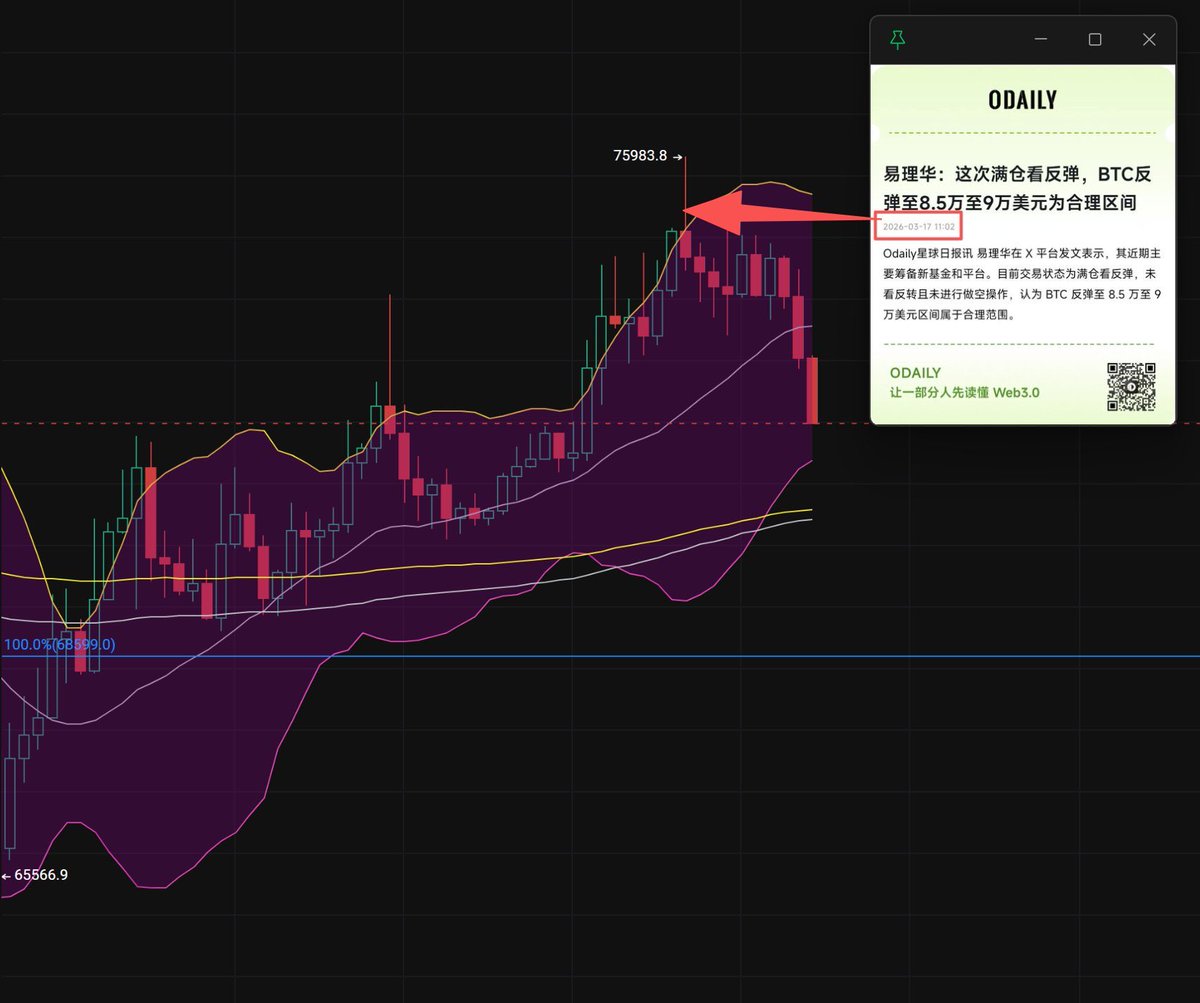This screenshot has width=1200, height=1003.
Task: Toggle the green pin icon on the popup
Action: click(898, 39)
